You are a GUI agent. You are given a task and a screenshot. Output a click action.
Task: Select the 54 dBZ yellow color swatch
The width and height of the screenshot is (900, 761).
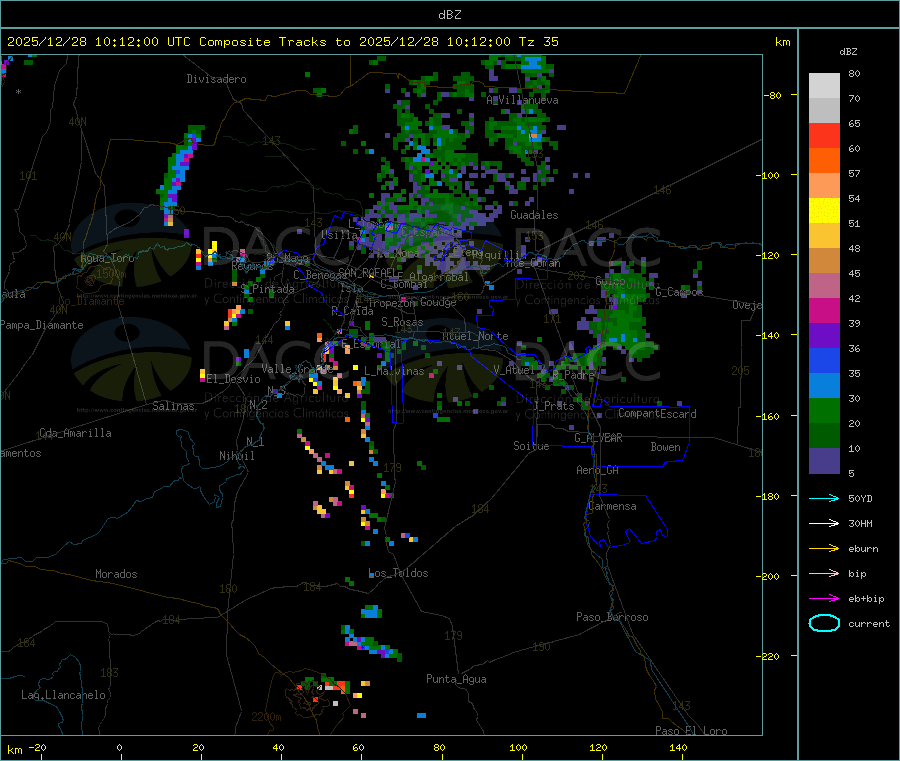pyautogui.click(x=824, y=211)
